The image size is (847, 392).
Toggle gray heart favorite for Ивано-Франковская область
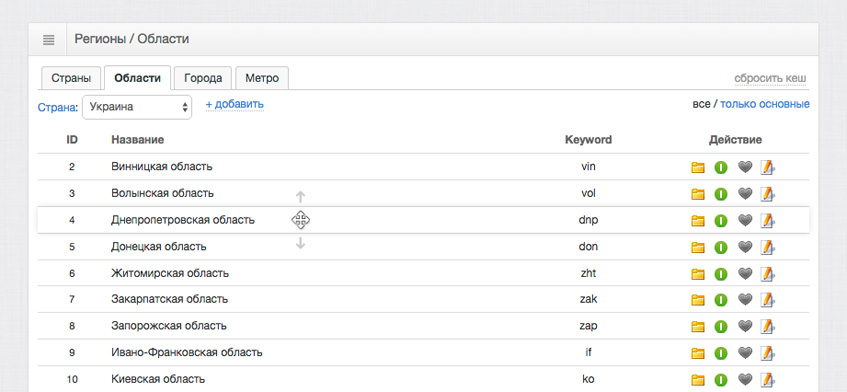(745, 353)
